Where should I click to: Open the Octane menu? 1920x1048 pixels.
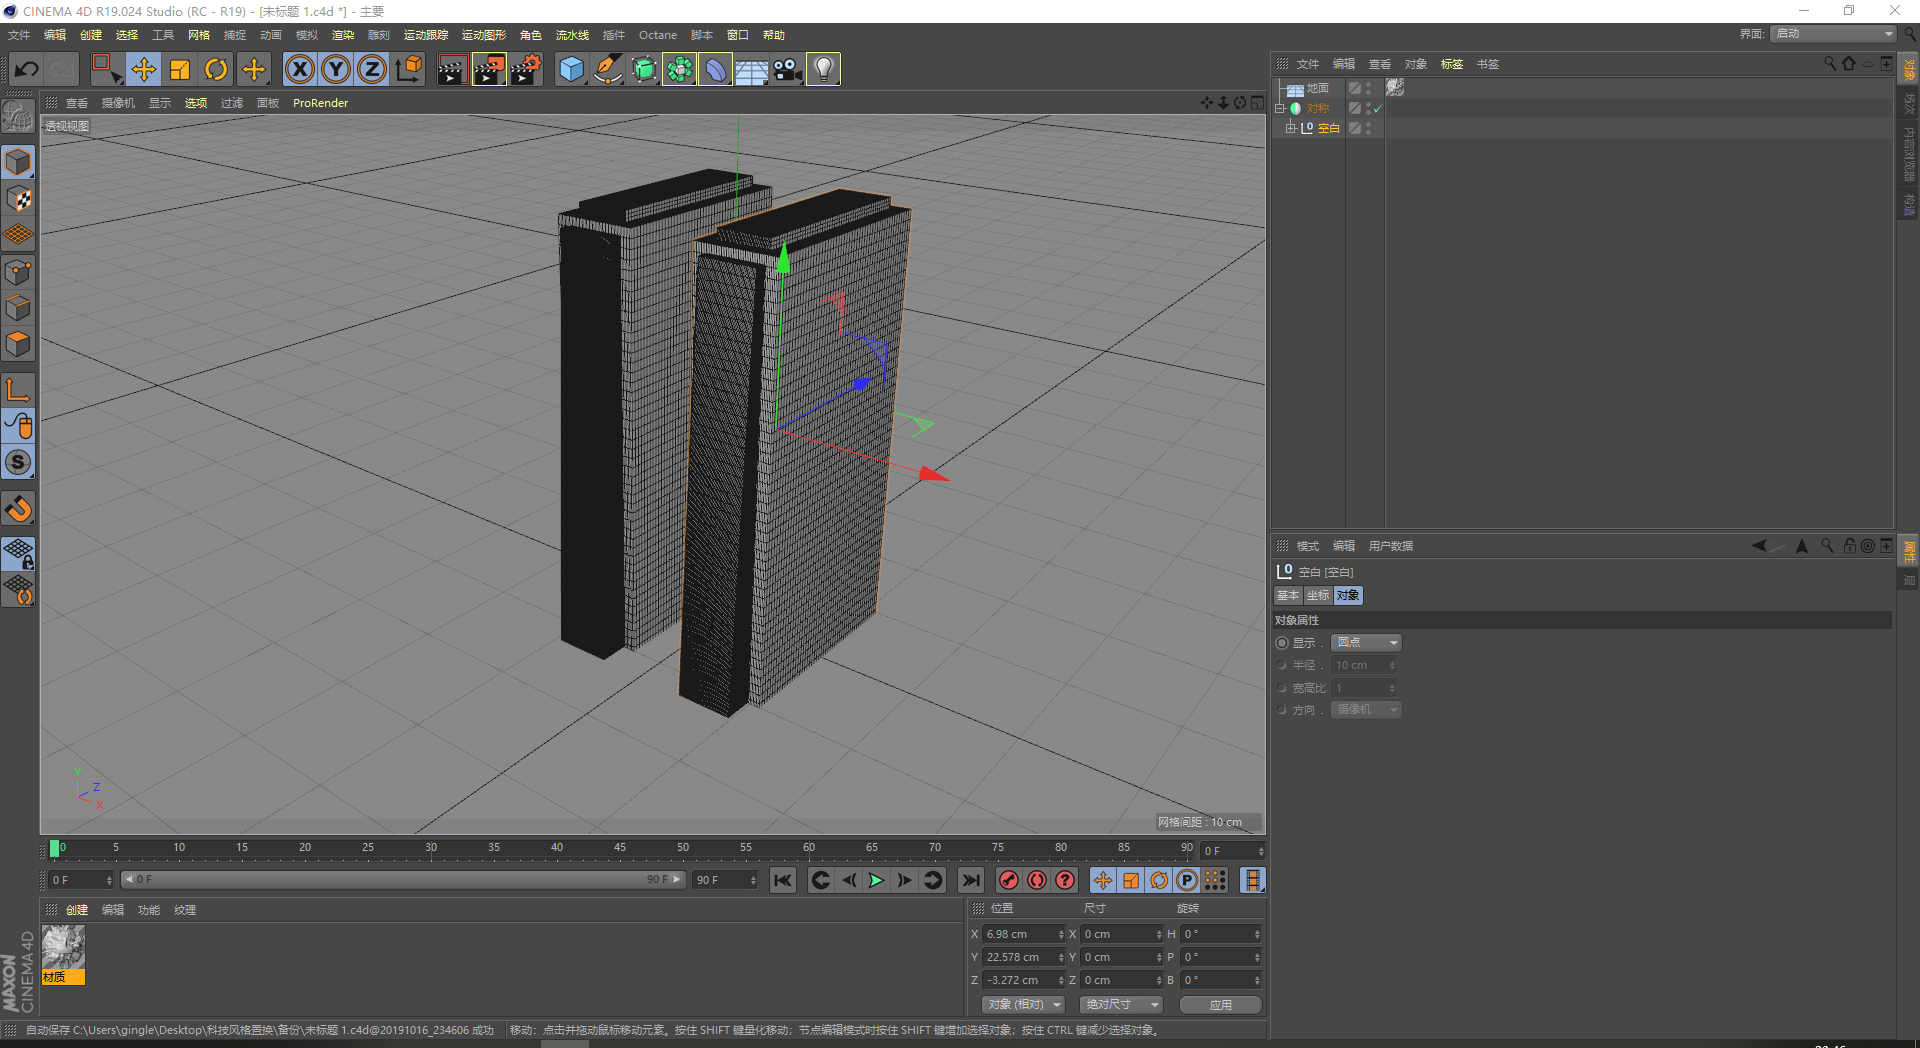pyautogui.click(x=658, y=35)
